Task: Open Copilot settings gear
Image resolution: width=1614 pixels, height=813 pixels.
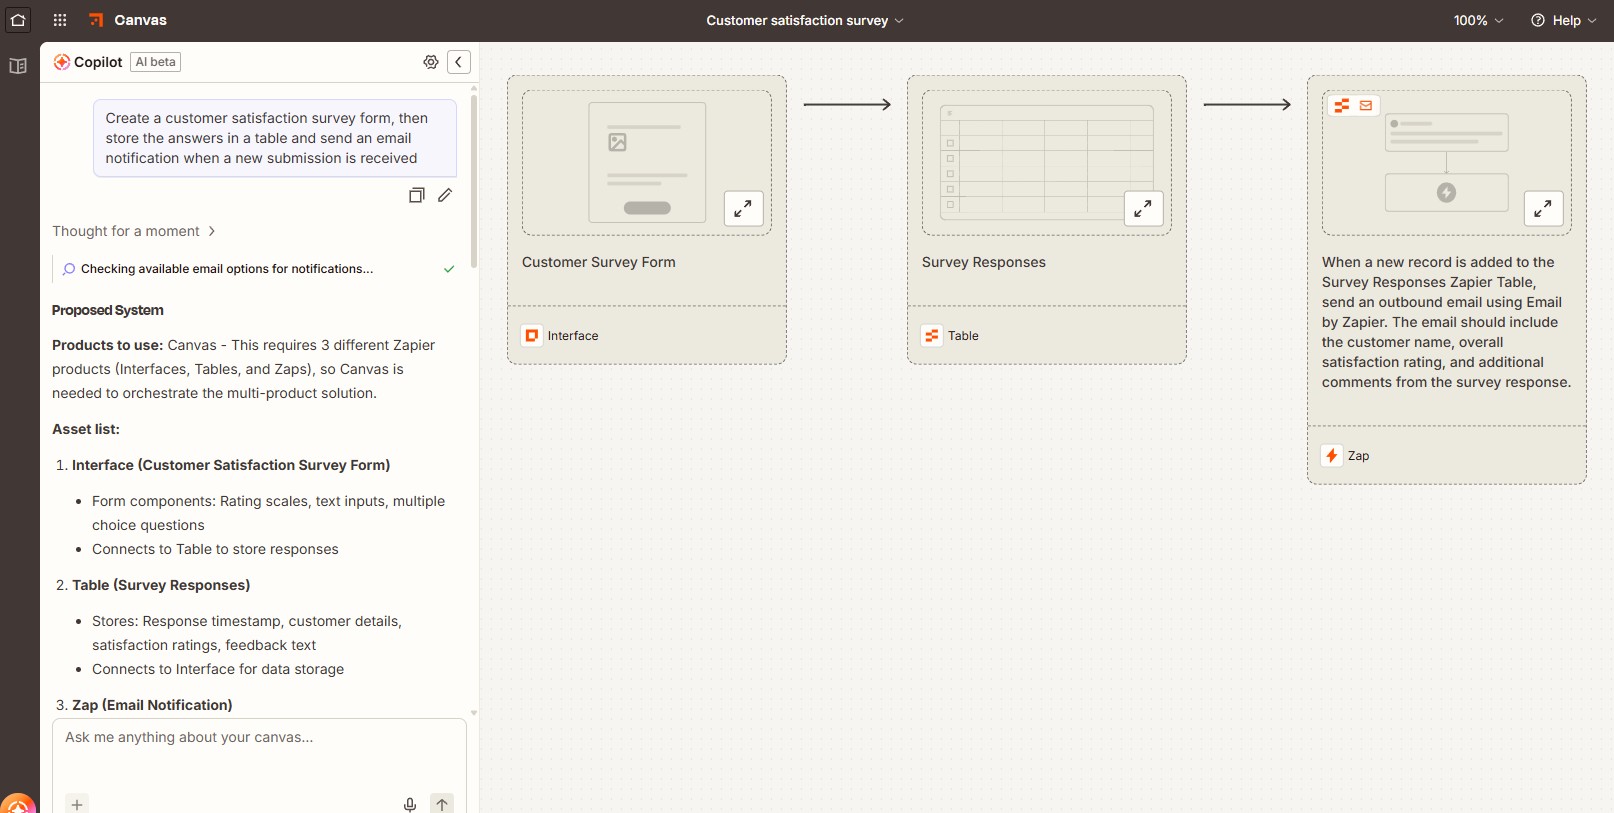Action: (431, 62)
